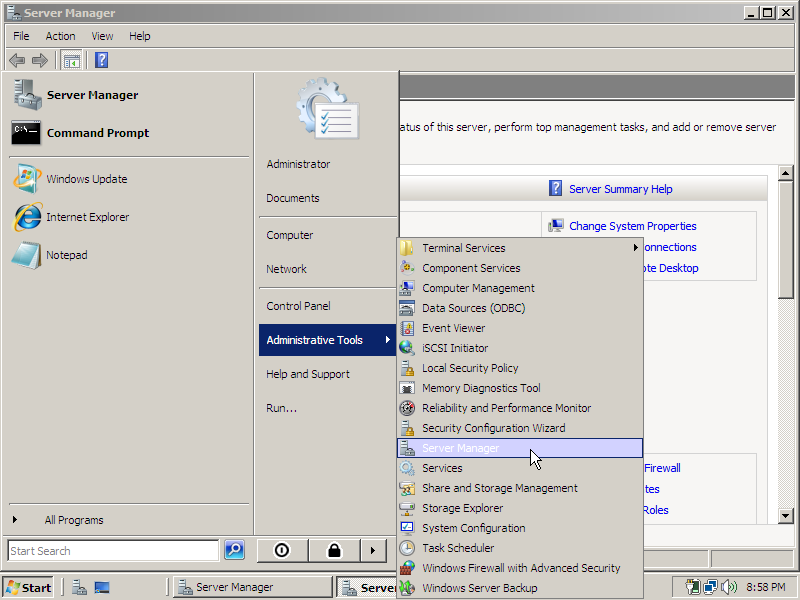Click the Memory Diagnostics Tool icon
Image resolution: width=800 pixels, height=600 pixels.
(407, 388)
